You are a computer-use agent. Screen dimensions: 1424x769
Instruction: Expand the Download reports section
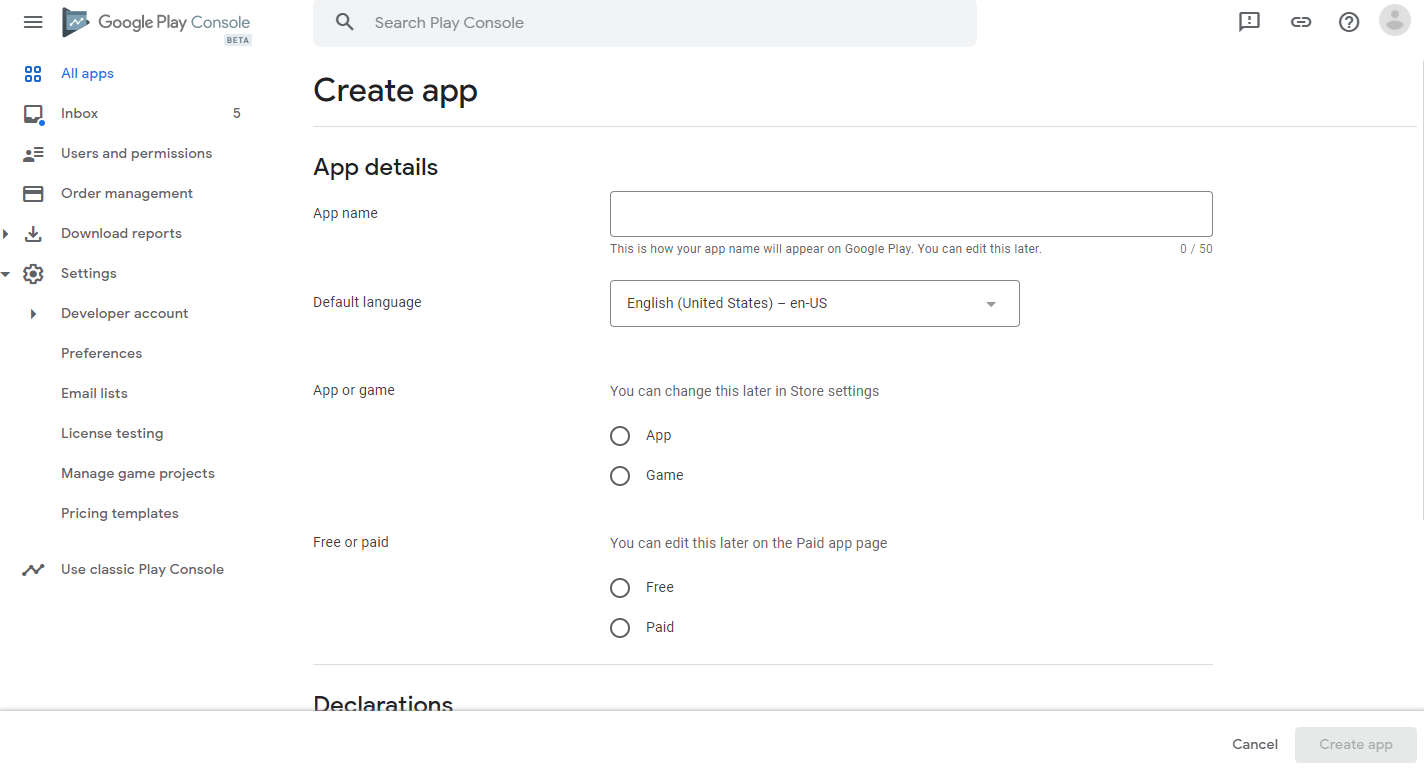[x=6, y=234]
